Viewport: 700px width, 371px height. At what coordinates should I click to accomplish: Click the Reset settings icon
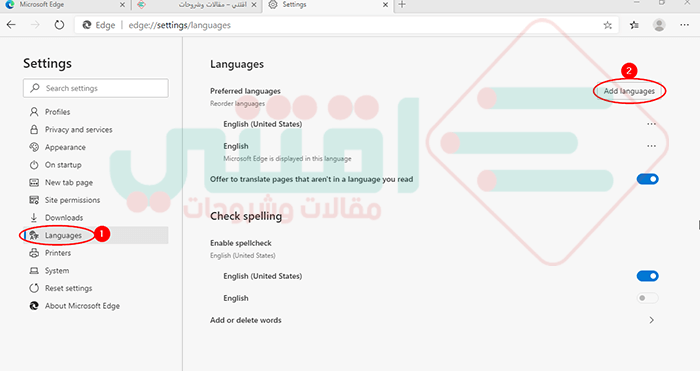tap(34, 288)
